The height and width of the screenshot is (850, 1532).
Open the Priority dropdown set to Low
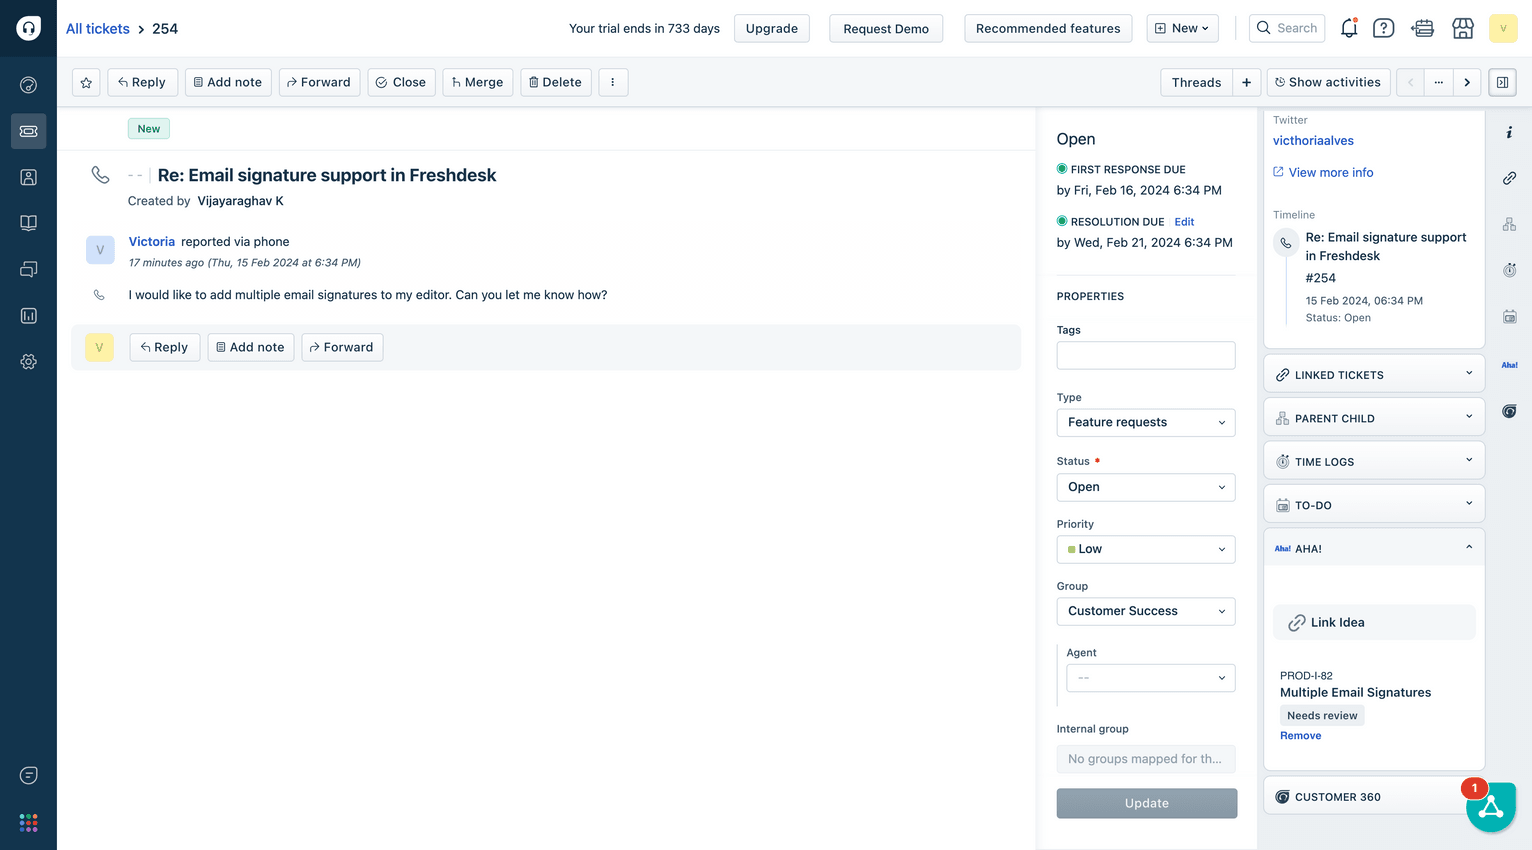tap(1145, 549)
